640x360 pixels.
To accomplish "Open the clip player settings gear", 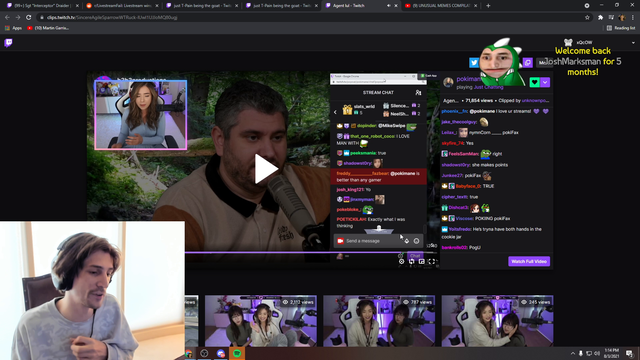I will [x=401, y=262].
